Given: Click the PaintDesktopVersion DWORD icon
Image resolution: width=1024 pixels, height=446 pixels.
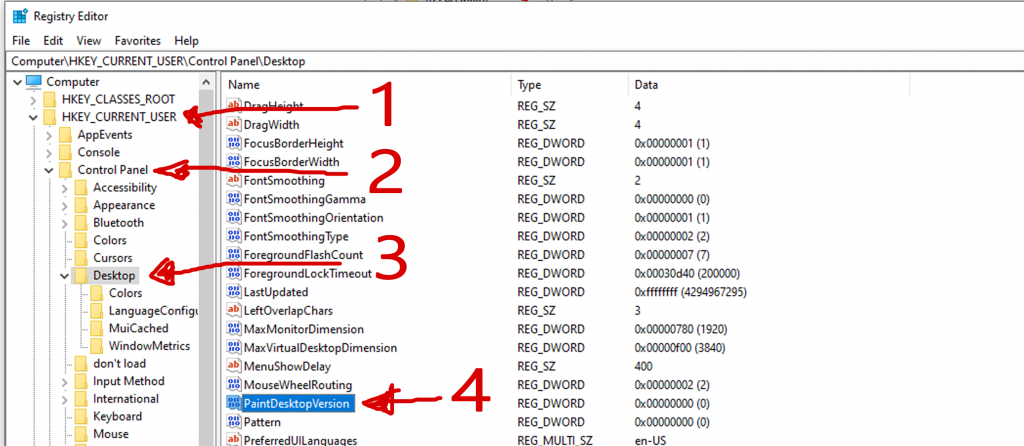Looking at the screenshot, I should pos(233,404).
